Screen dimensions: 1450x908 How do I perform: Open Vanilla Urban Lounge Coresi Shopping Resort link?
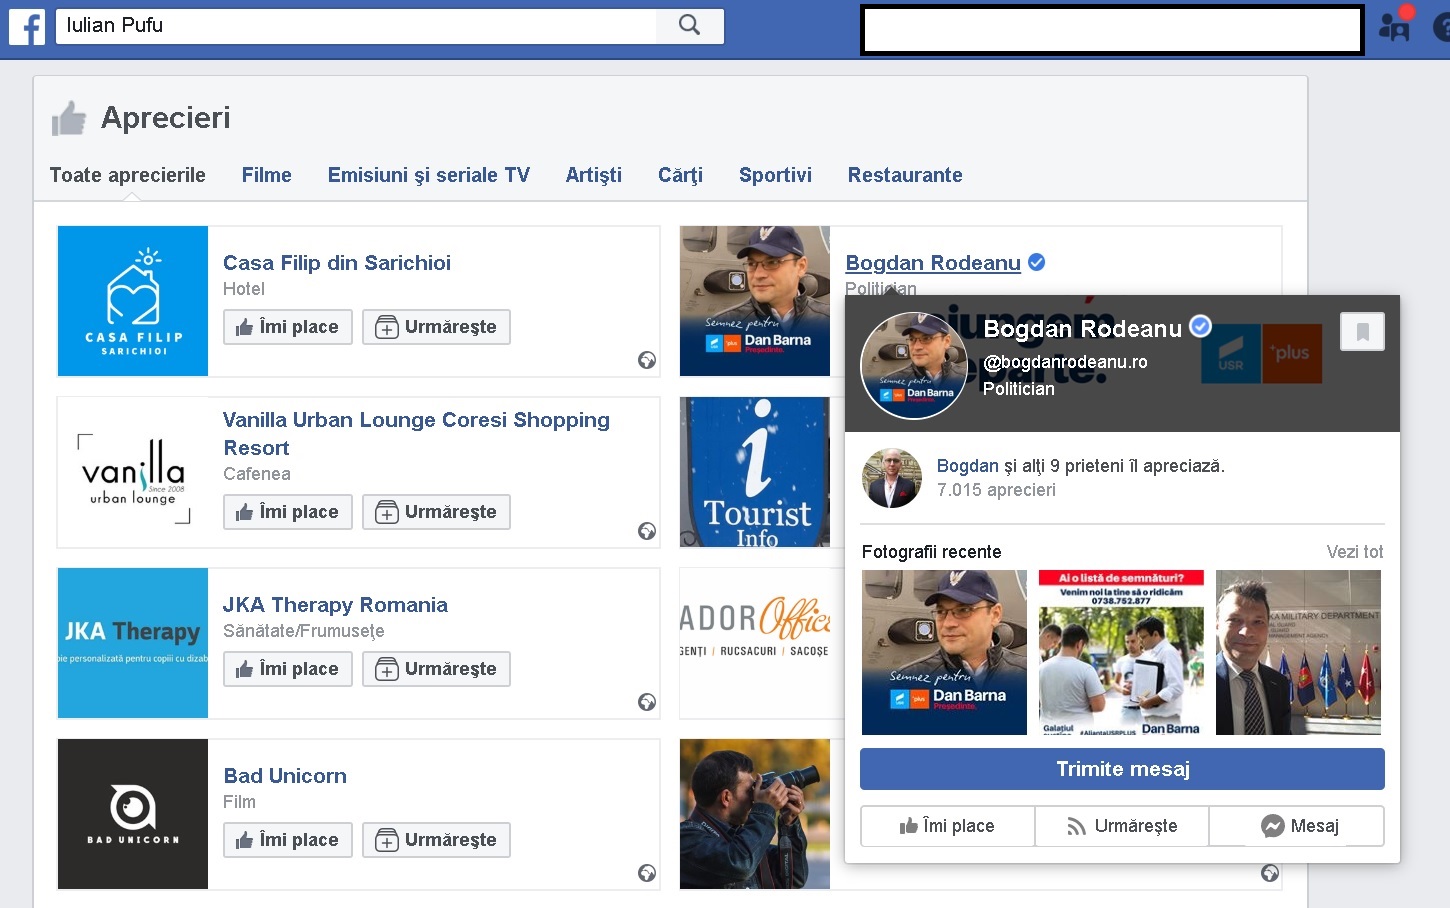(416, 434)
